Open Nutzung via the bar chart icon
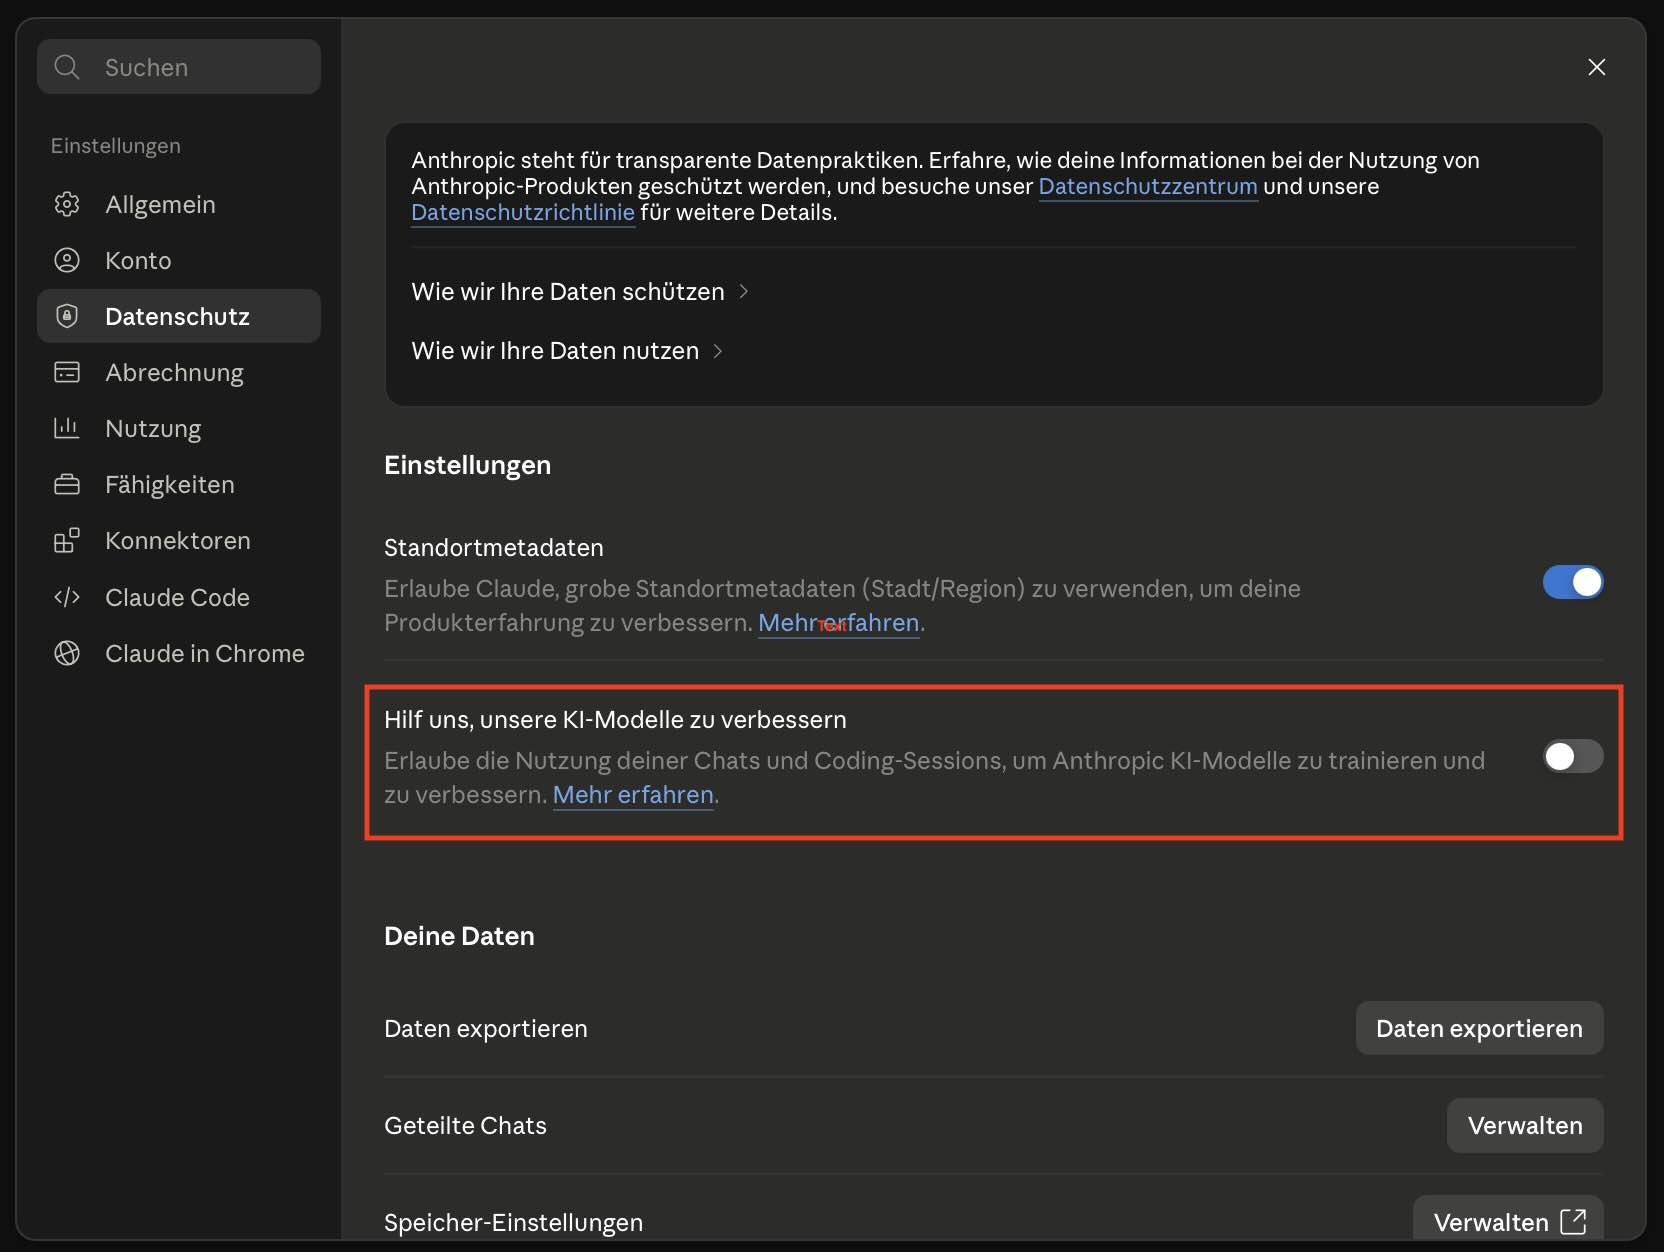The height and width of the screenshot is (1252, 1664). point(67,428)
